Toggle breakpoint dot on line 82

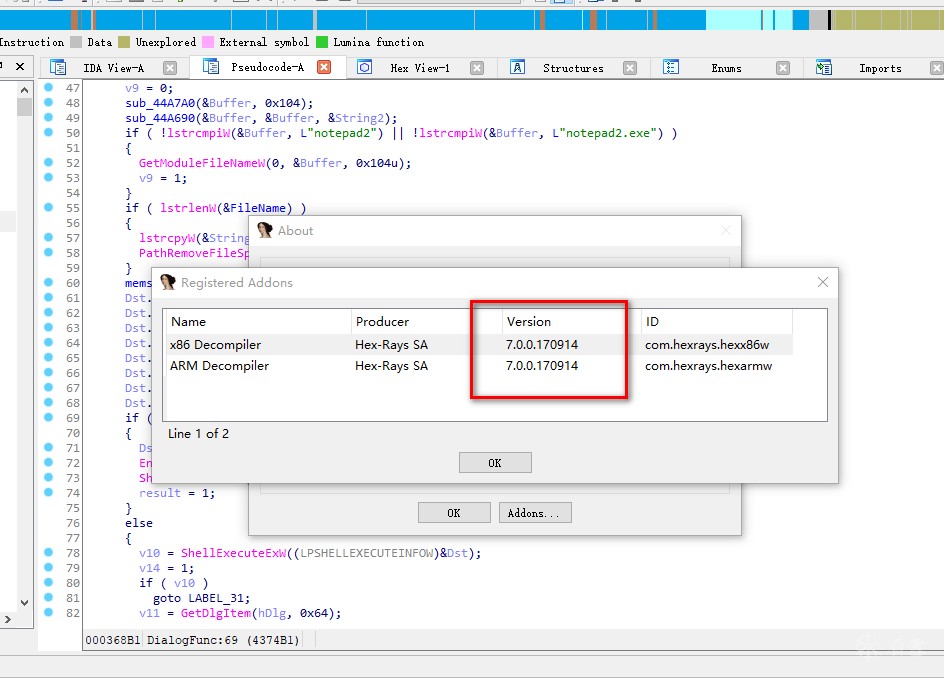coord(49,612)
